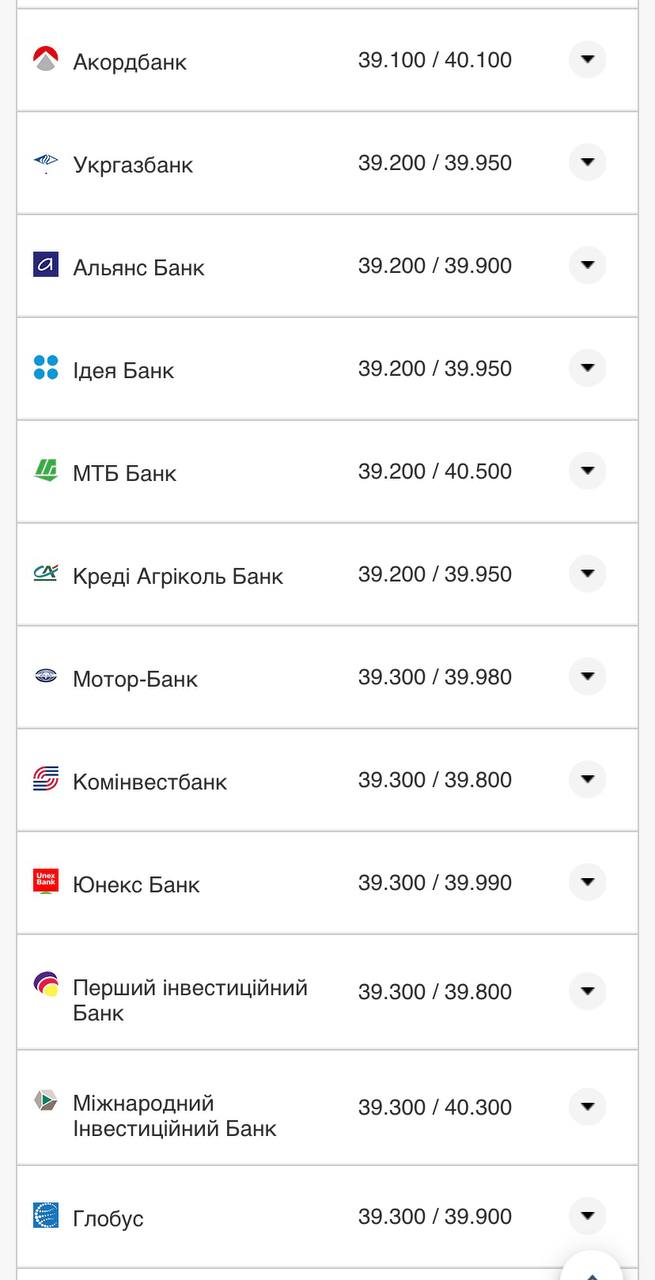Click the Ідея Банк blue dots logo
The image size is (655, 1280).
coord(45,368)
